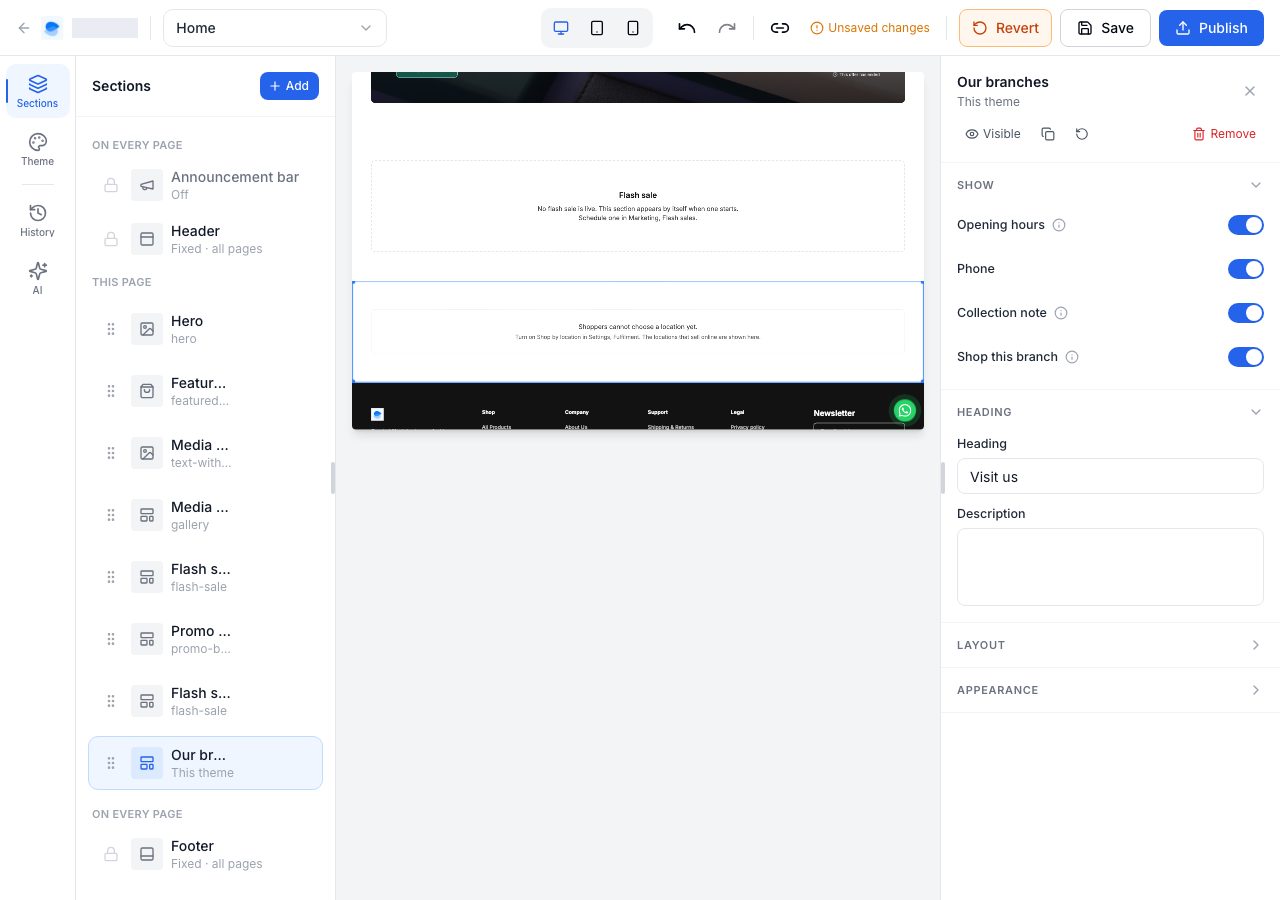This screenshot has width=1280, height=900.
Task: Open the Sections tab
Action: [x=38, y=91]
